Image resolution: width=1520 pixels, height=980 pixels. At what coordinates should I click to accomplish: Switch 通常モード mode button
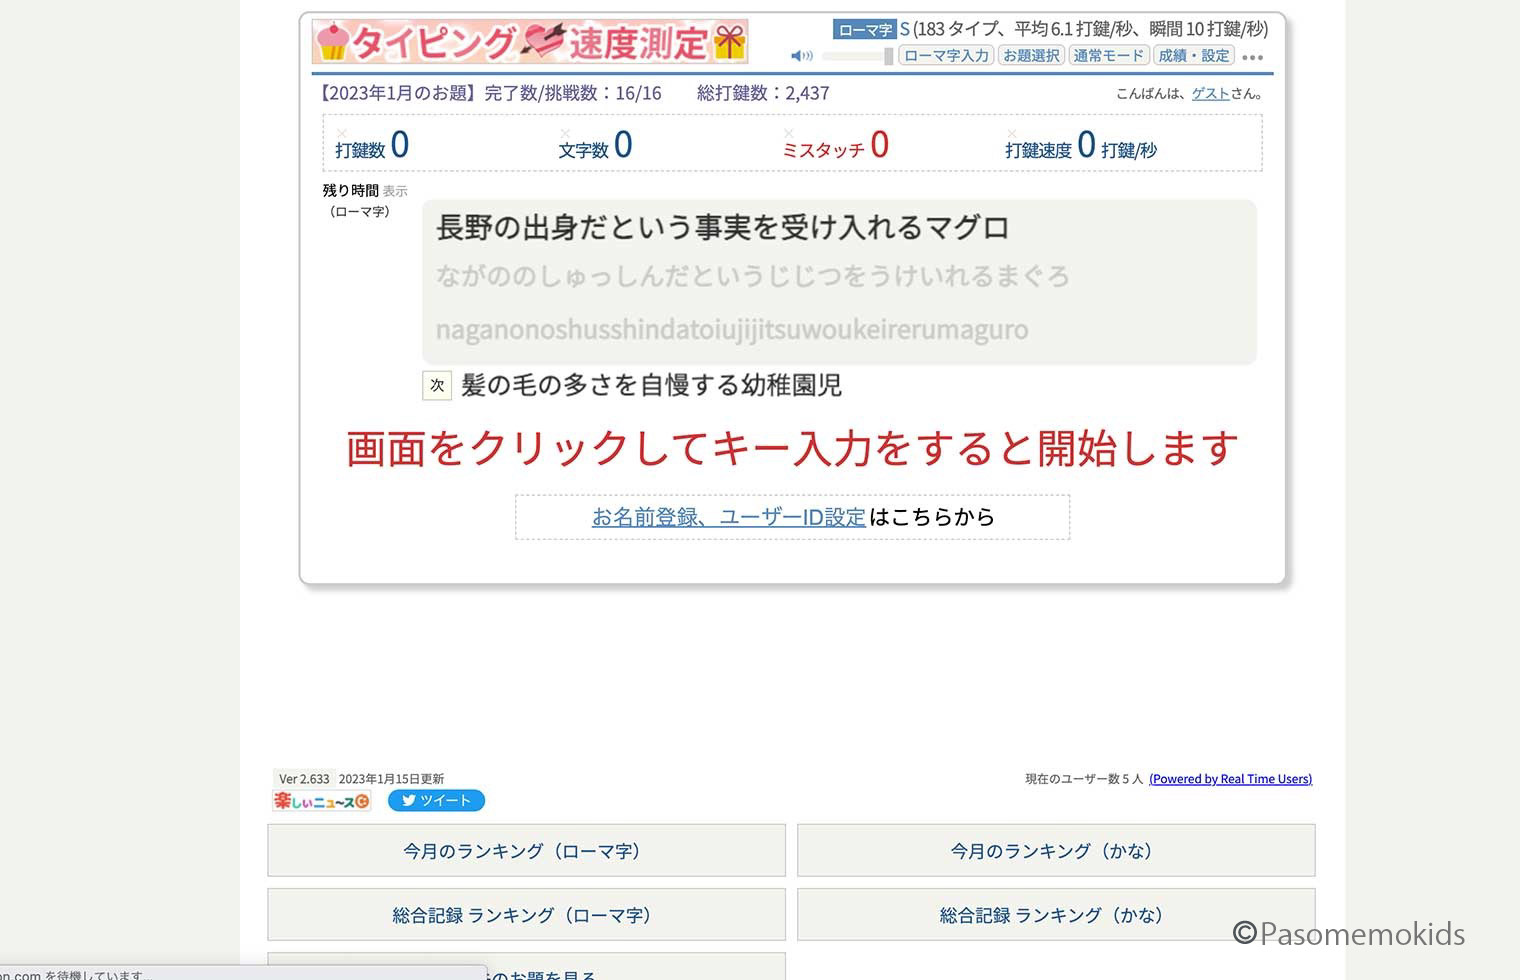click(1108, 56)
